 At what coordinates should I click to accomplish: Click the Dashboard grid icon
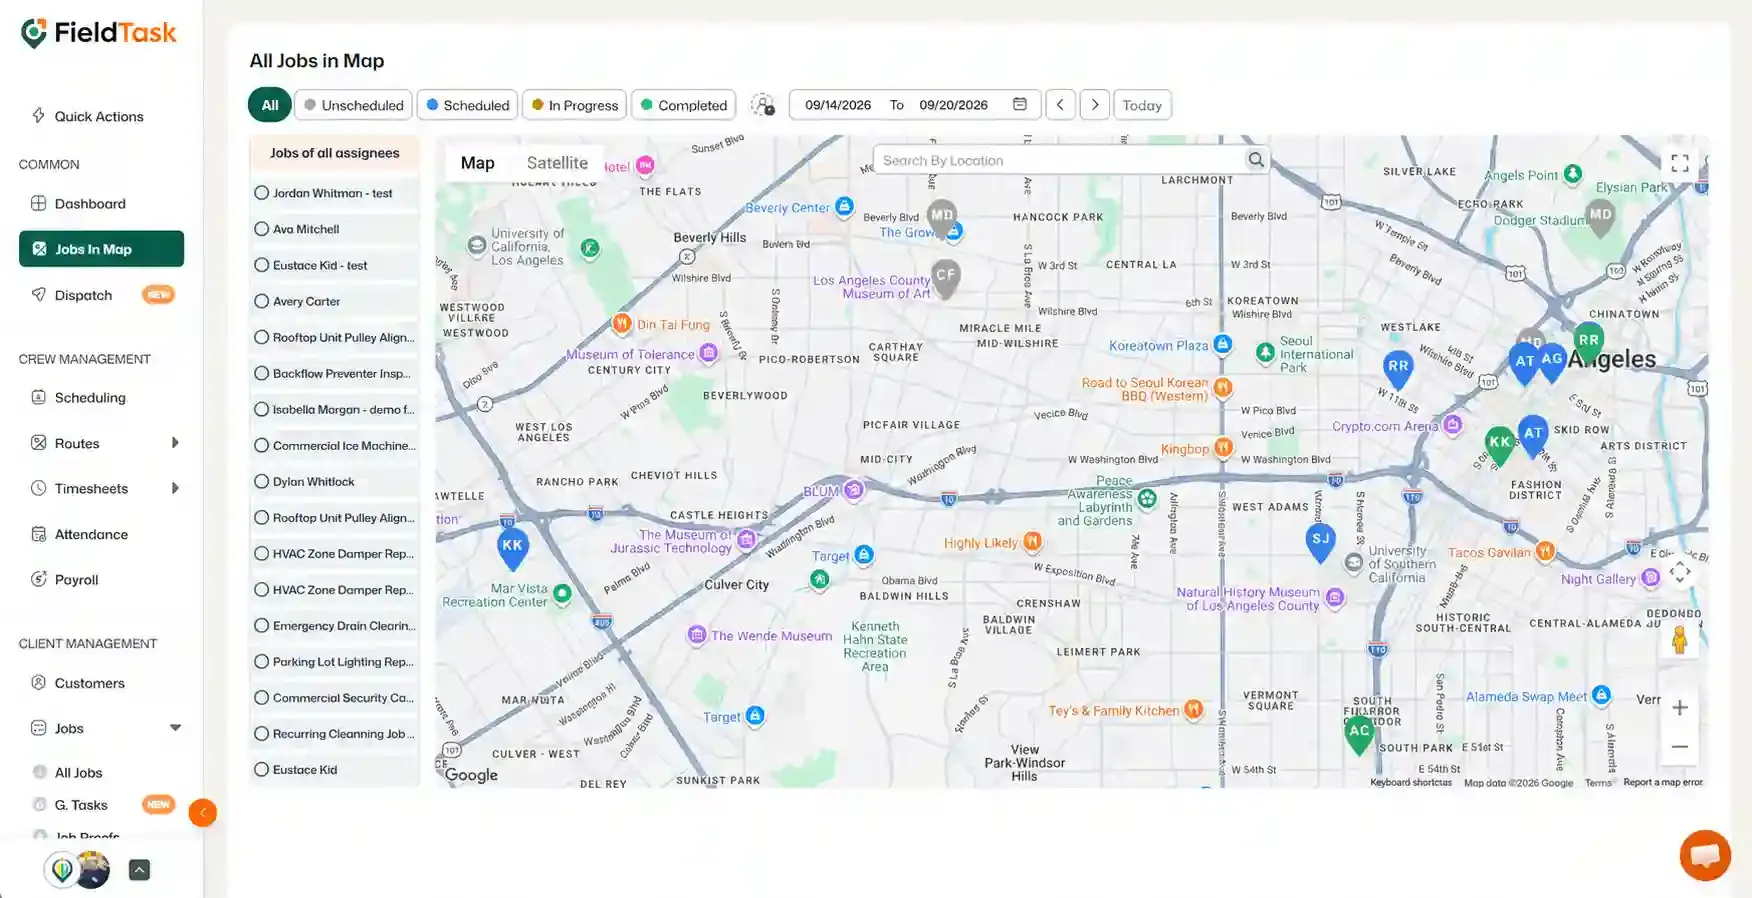tap(38, 203)
